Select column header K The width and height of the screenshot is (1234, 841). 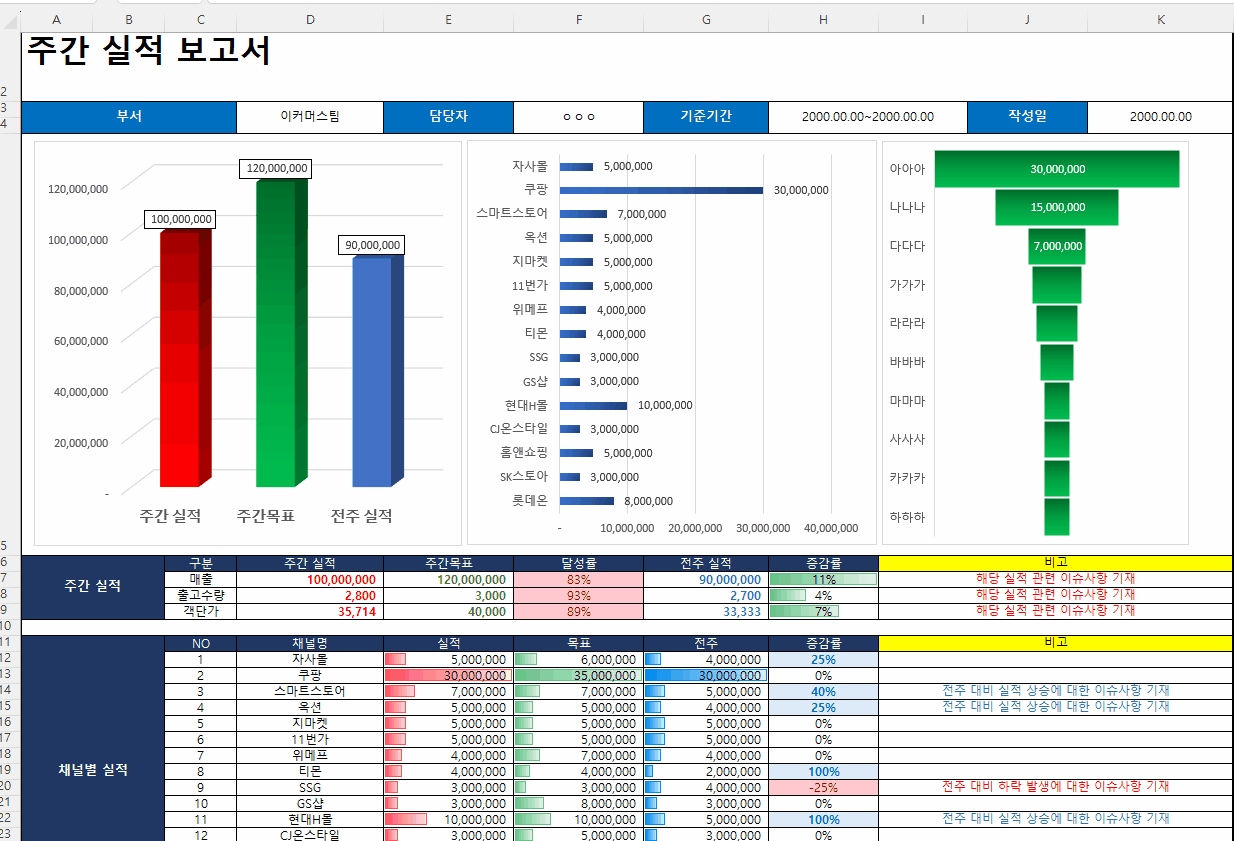[x=1160, y=19]
